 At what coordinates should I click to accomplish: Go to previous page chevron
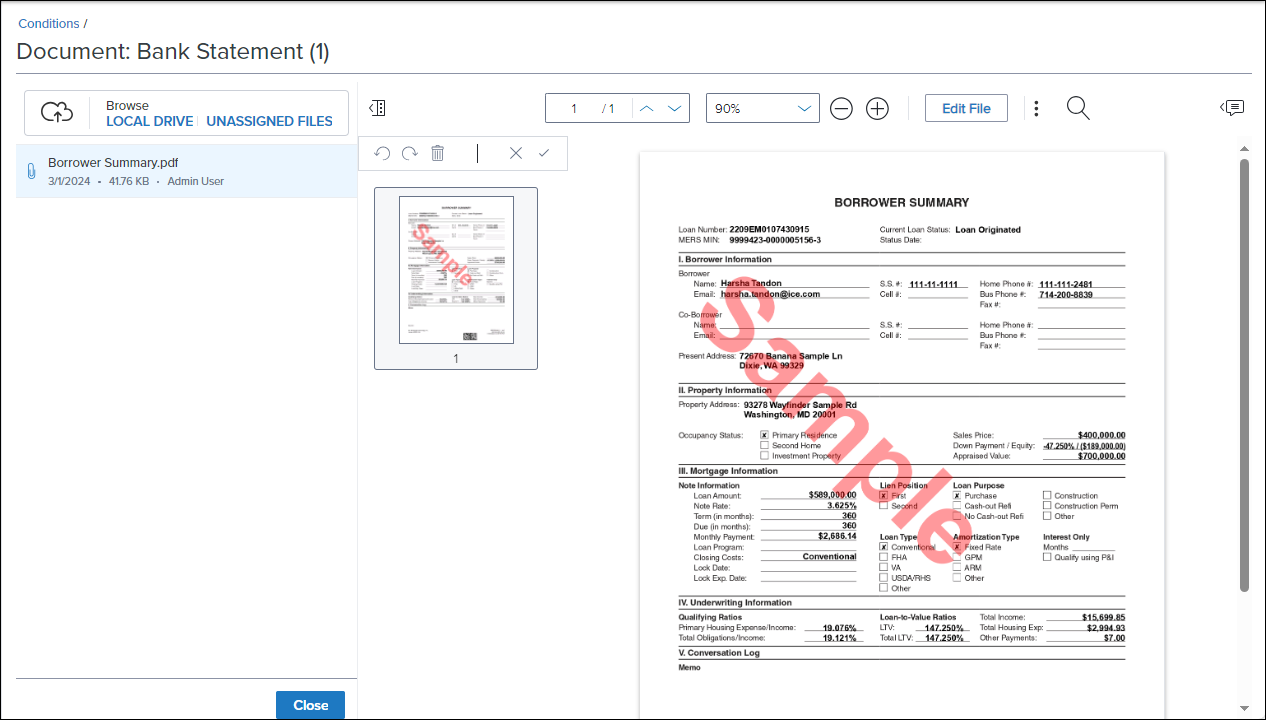[x=647, y=108]
